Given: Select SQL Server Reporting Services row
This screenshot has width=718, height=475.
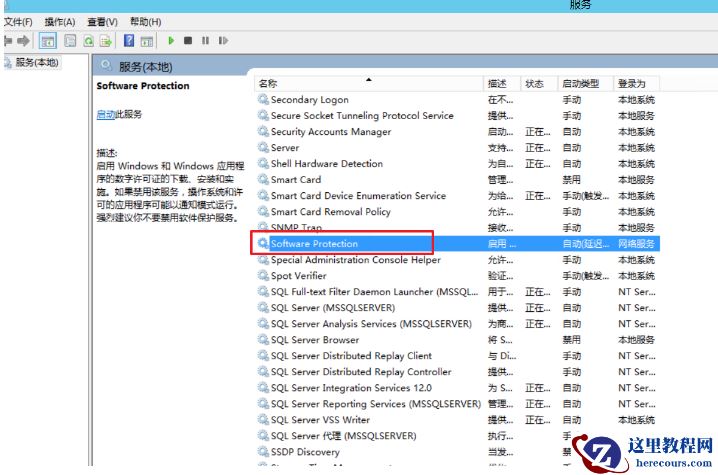Looking at the screenshot, I should click(458, 404).
